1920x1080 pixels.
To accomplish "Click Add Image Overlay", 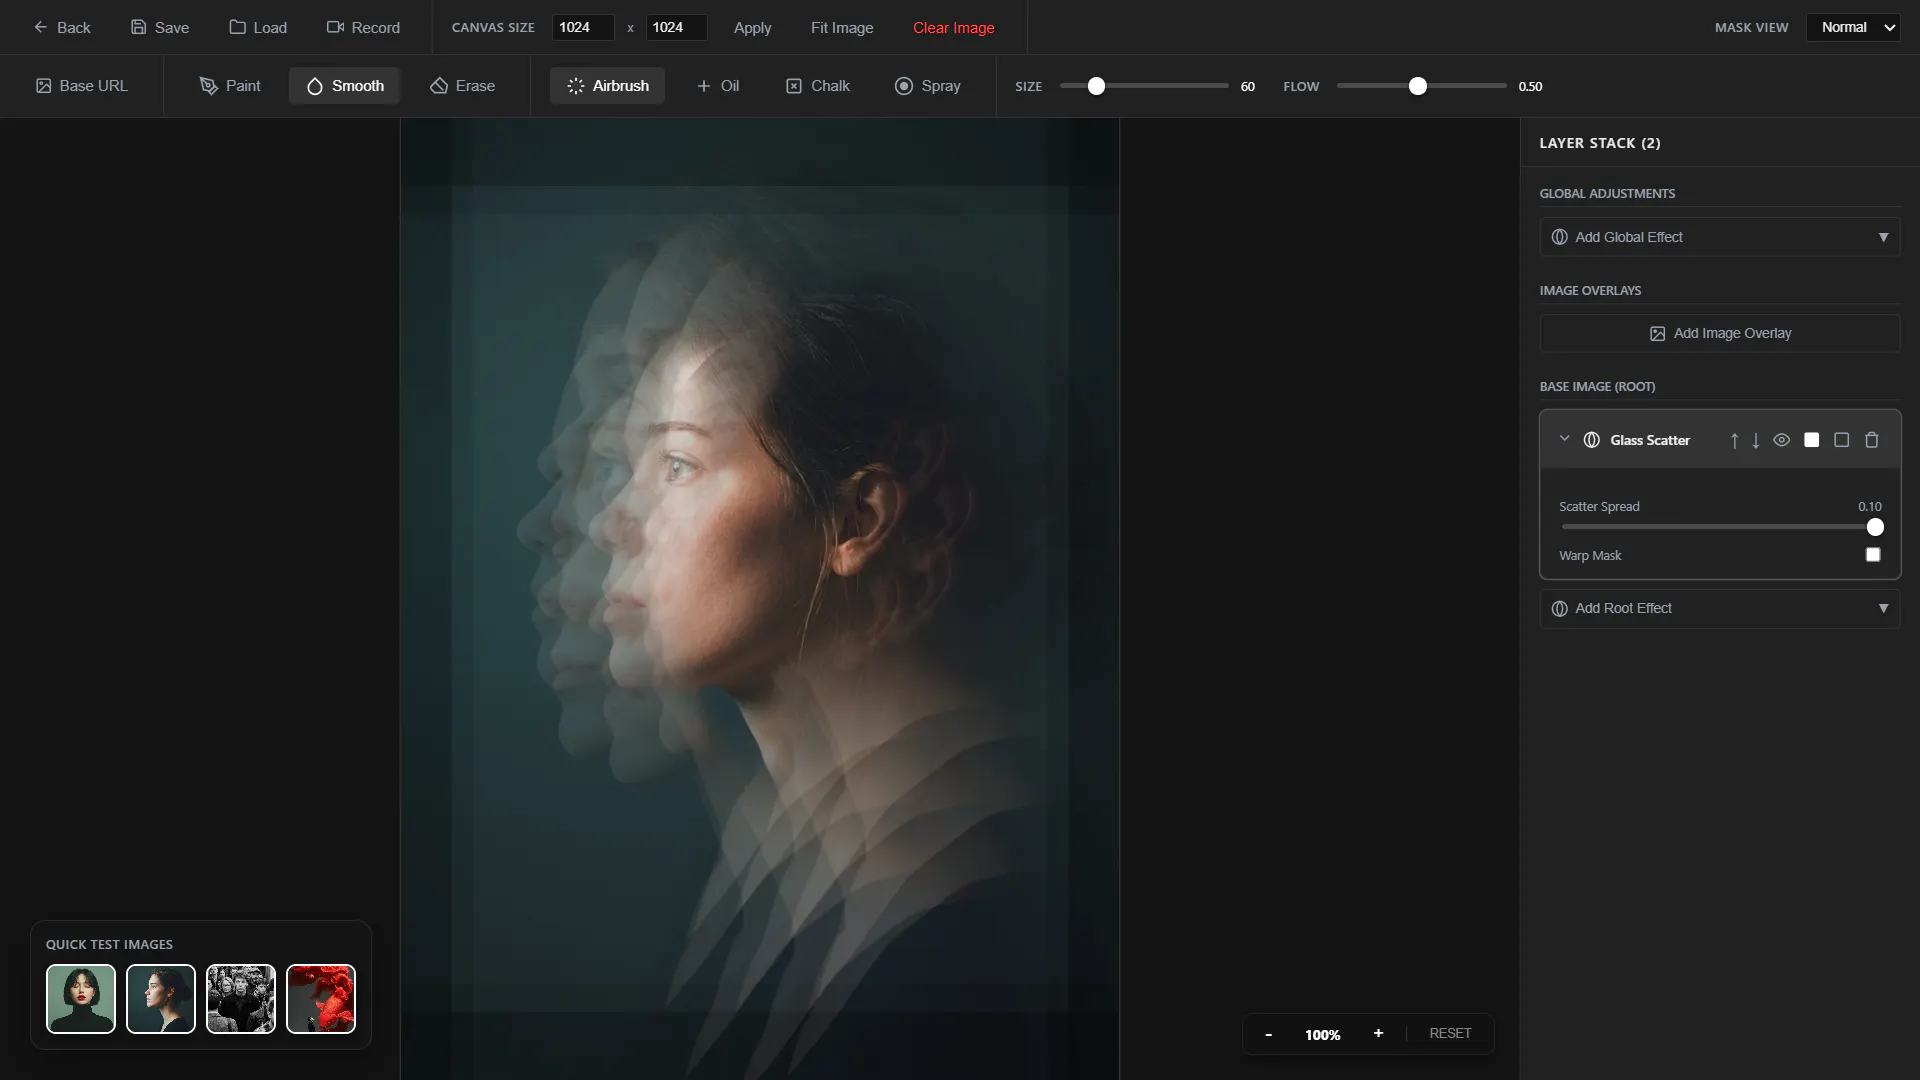I will tap(1720, 333).
